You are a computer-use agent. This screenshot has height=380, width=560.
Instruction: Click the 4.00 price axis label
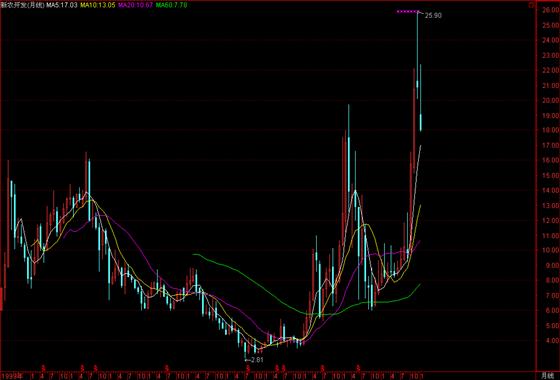tap(550, 340)
